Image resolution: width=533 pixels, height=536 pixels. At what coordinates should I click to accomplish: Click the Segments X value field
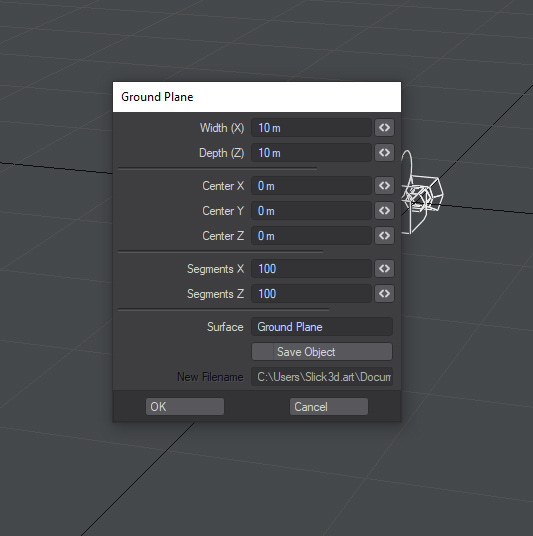click(x=311, y=268)
